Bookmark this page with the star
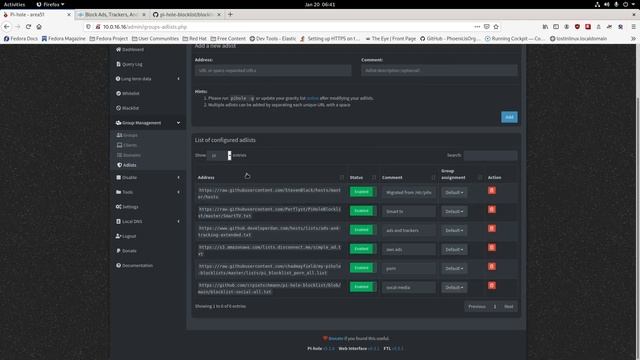This screenshot has width=640, height=360. (x=496, y=27)
